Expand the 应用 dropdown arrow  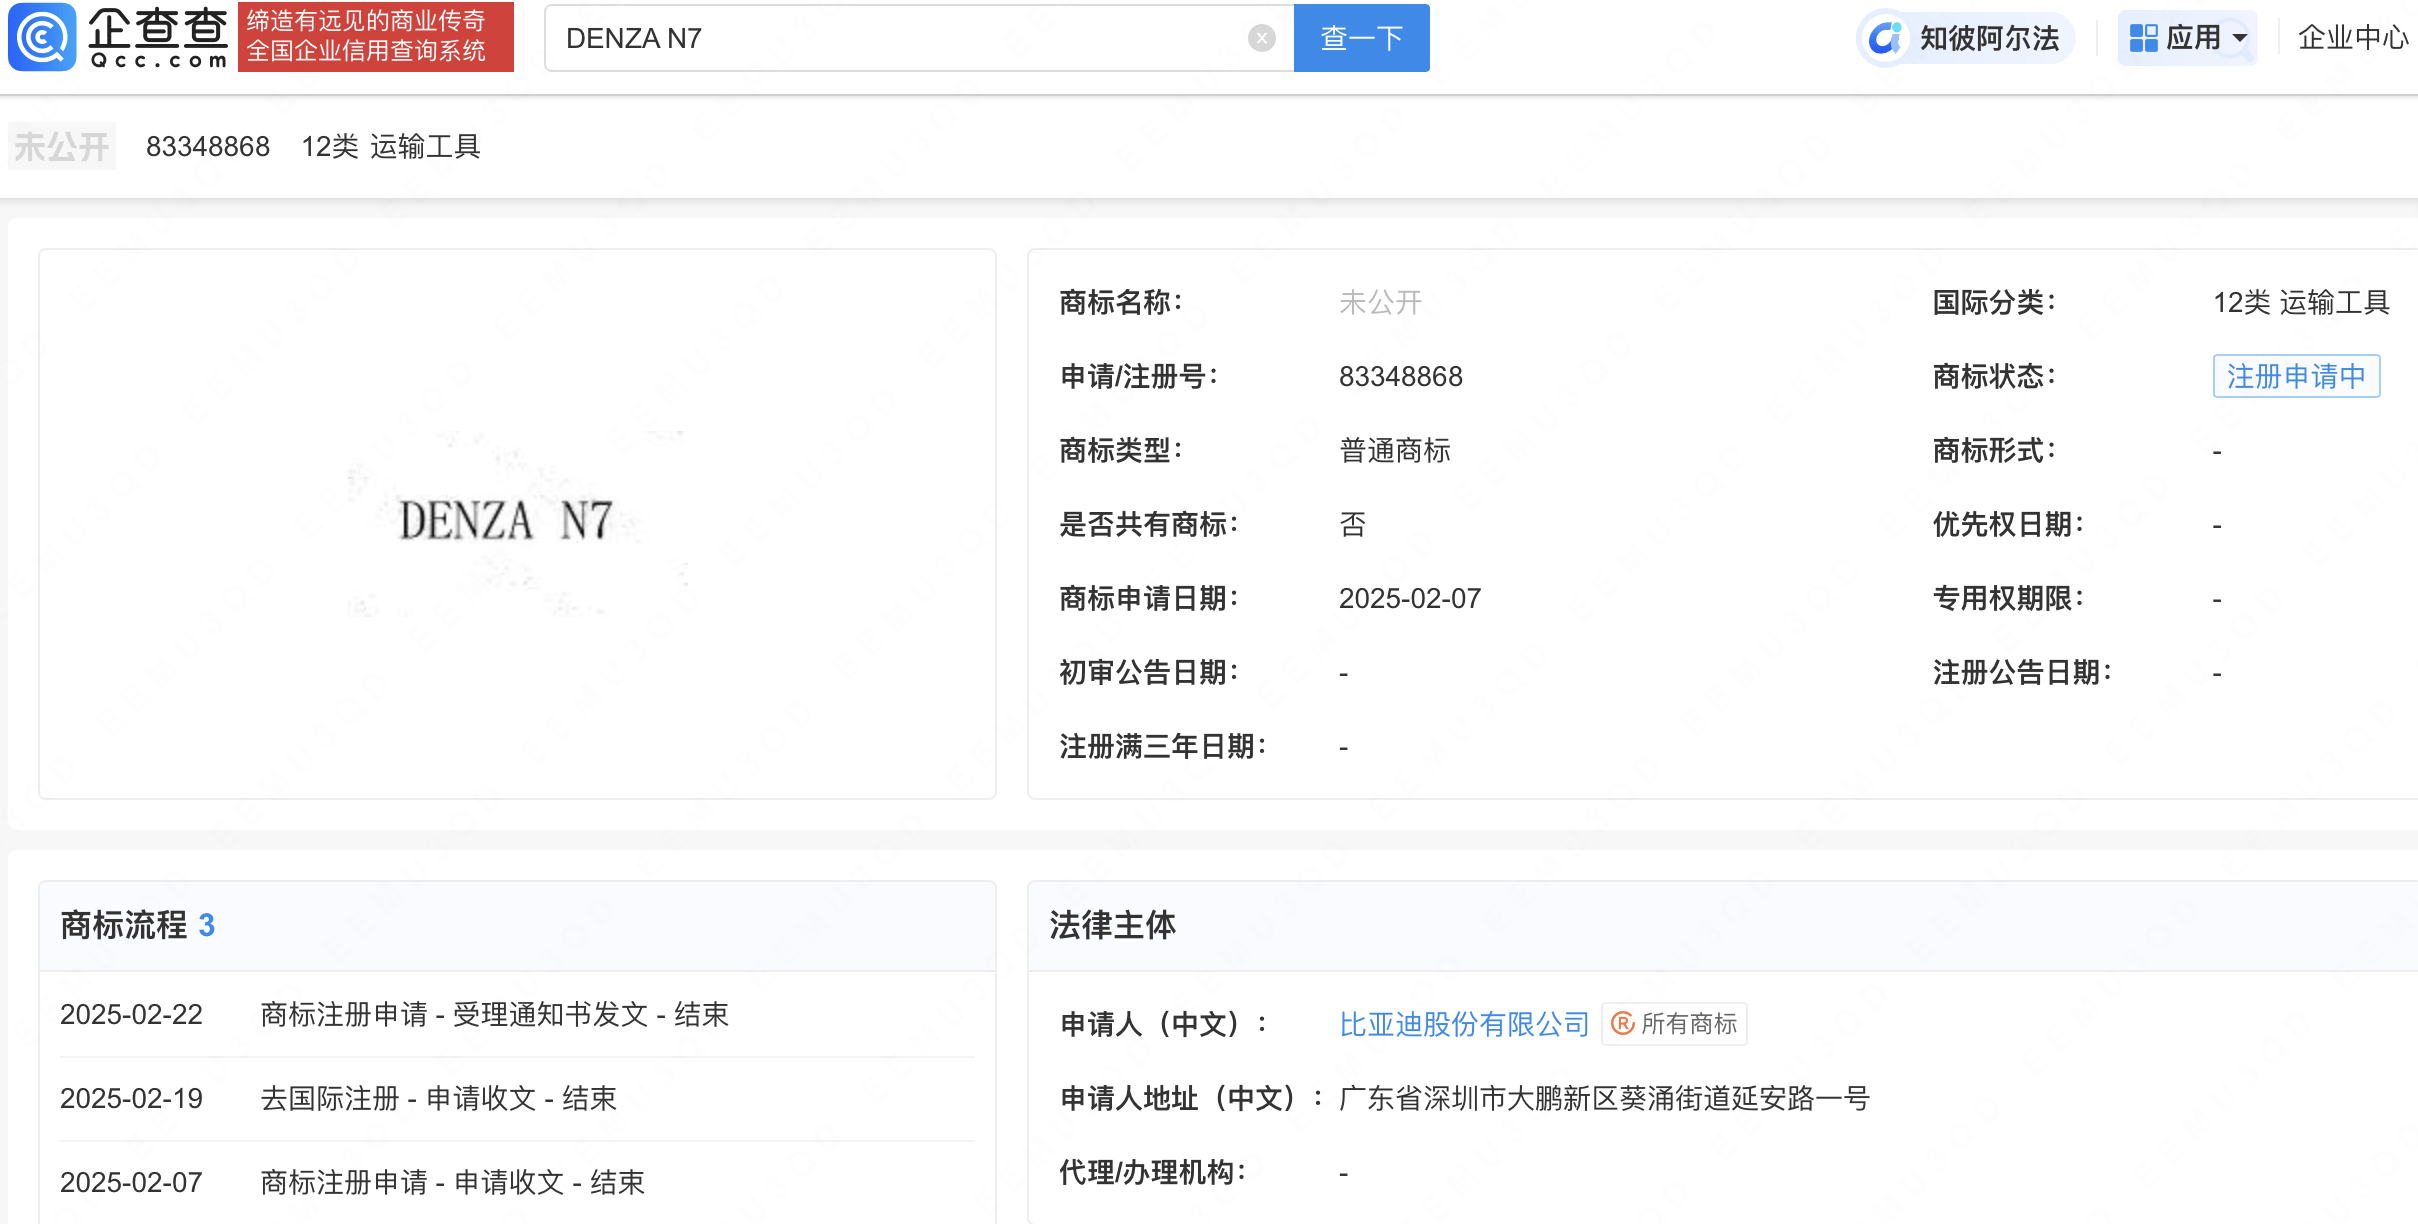pos(2240,39)
